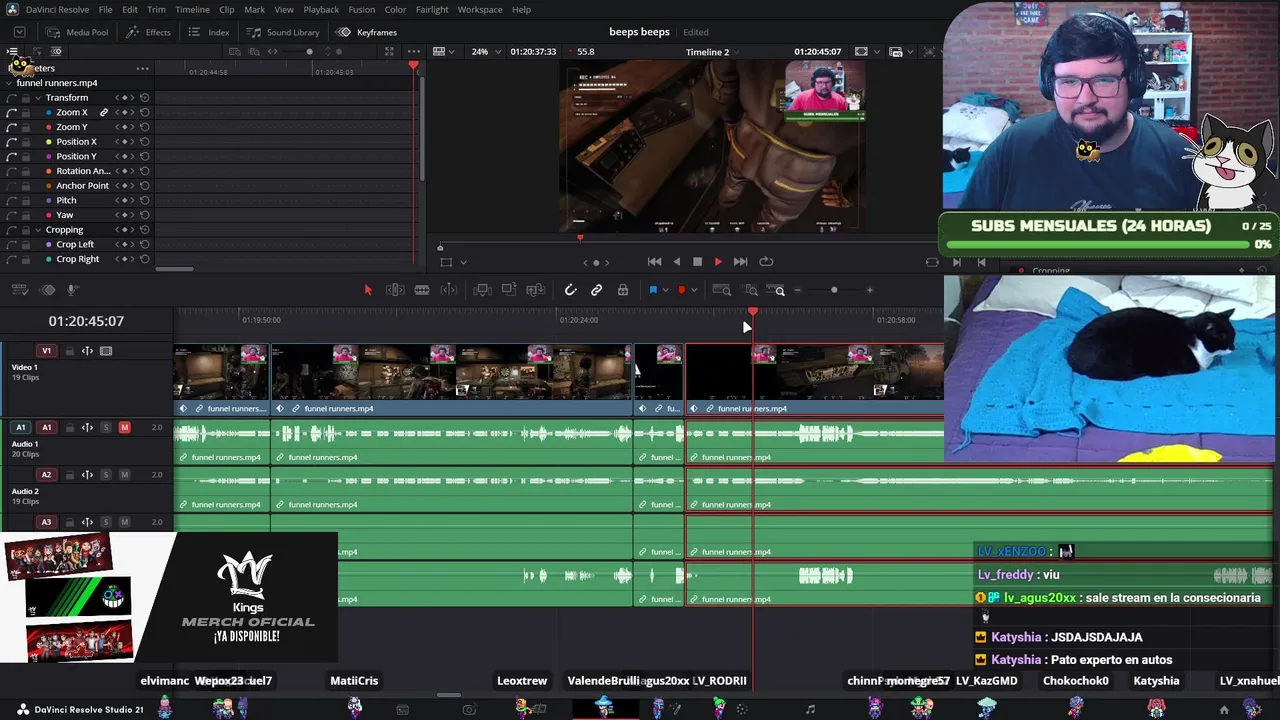Adjust the timeline zoom slider handle
This screenshot has width=1280, height=720.
pos(834,290)
